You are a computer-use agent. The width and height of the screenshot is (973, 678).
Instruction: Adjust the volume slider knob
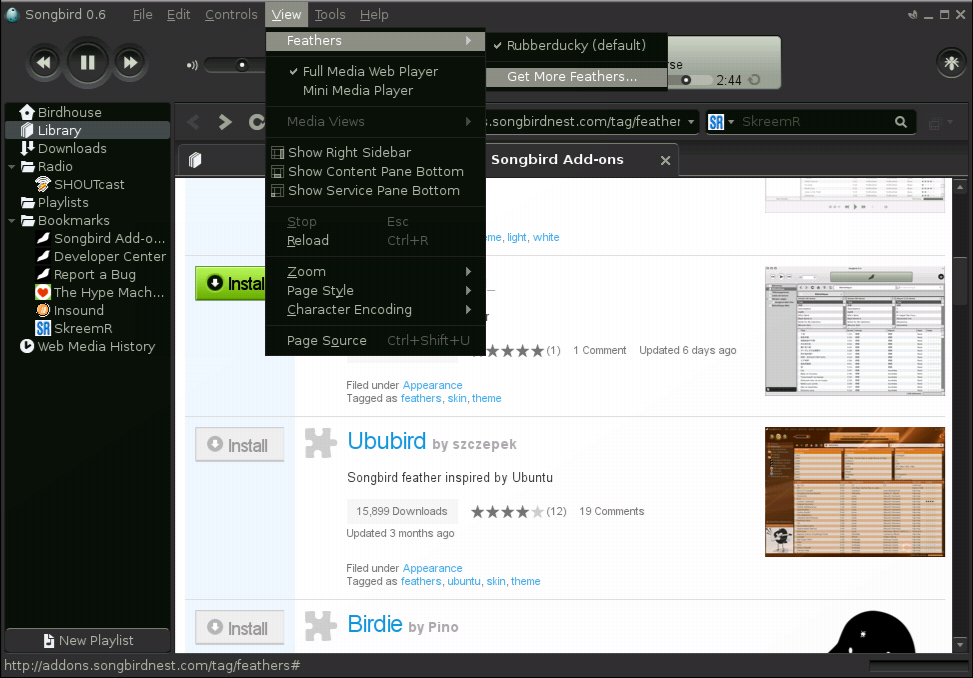click(x=242, y=65)
